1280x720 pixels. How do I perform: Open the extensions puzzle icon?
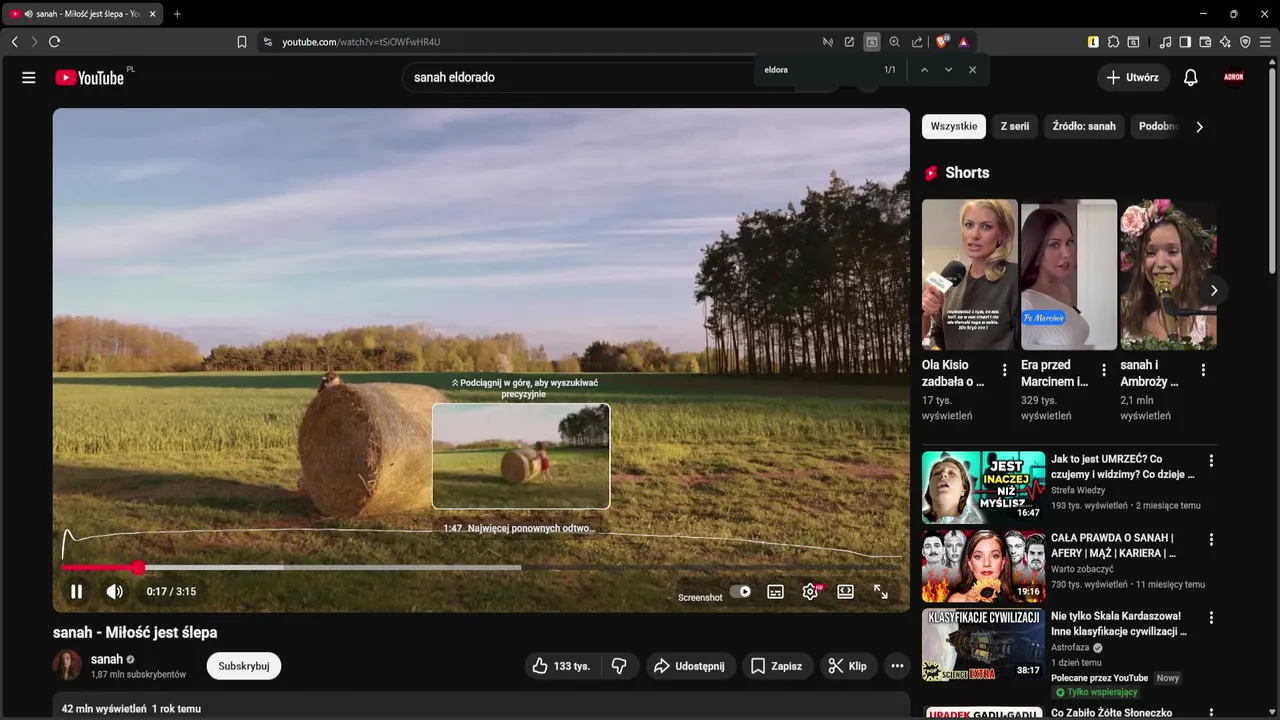pyautogui.click(x=1113, y=42)
